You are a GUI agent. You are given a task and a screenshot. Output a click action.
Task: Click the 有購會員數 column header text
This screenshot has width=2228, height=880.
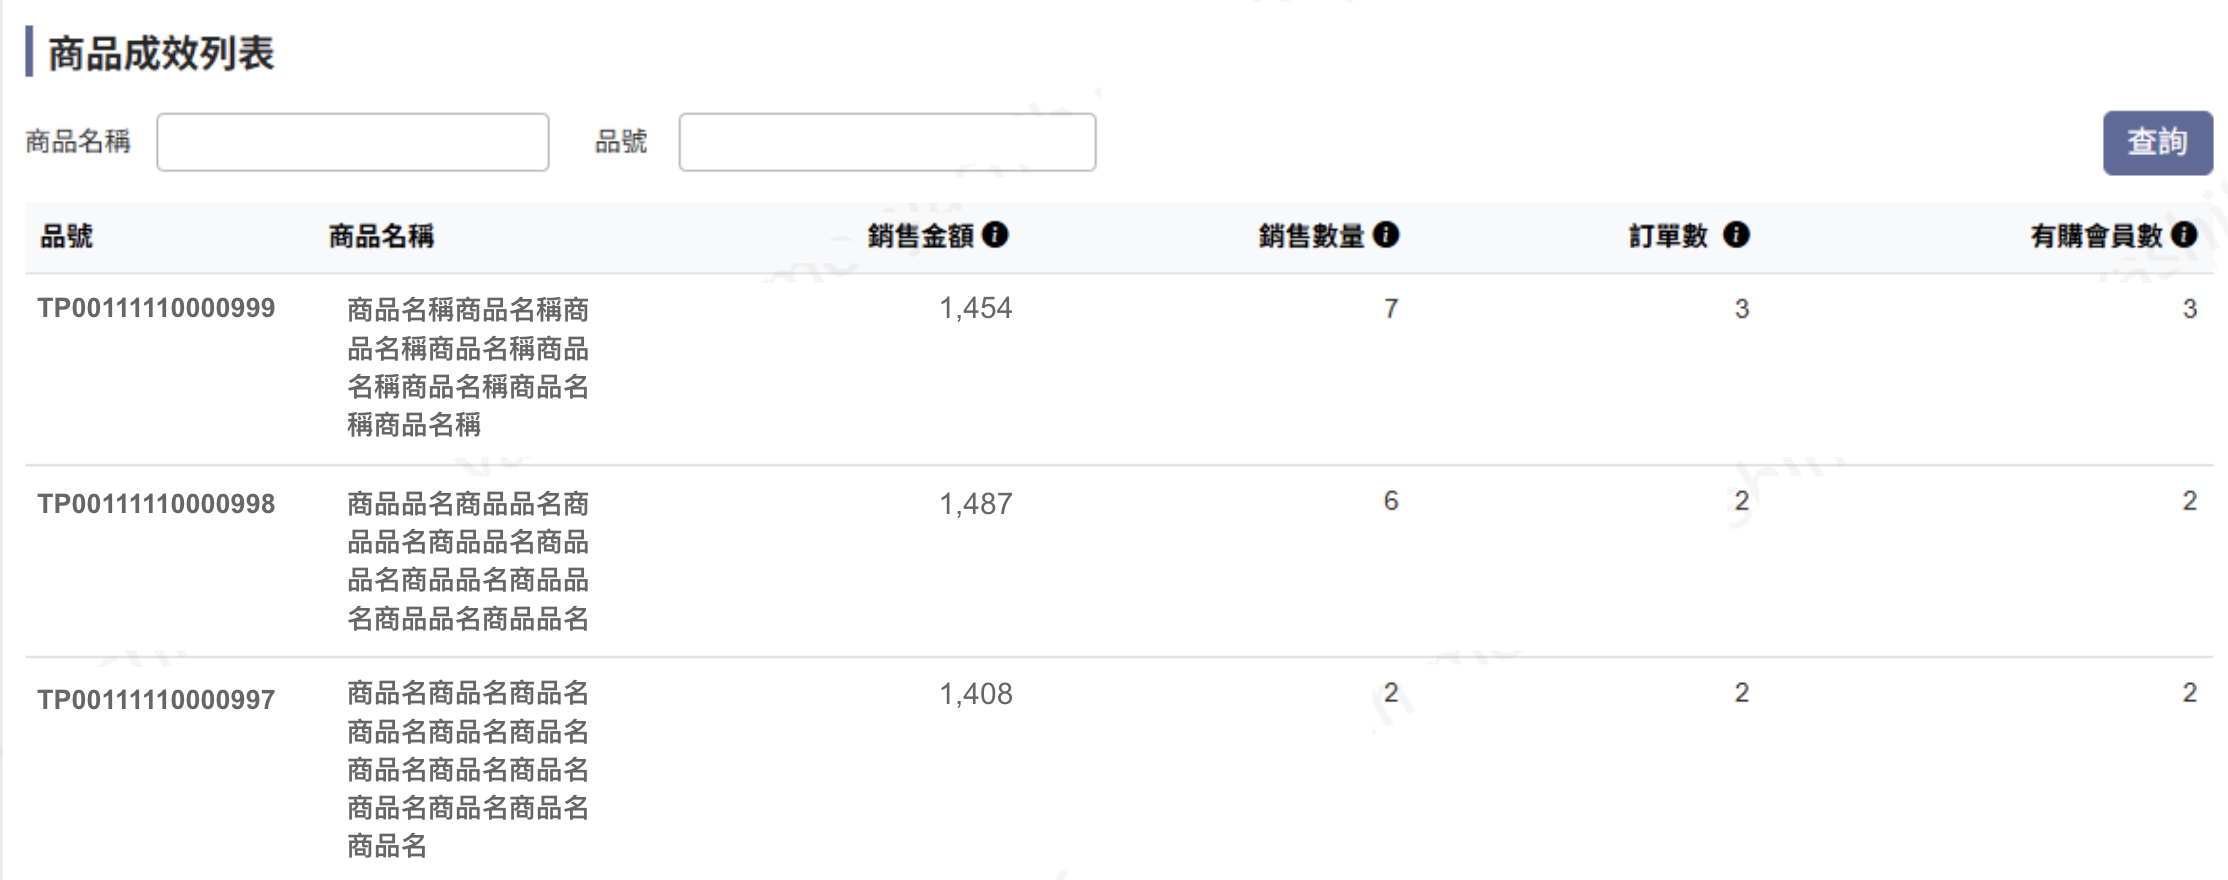2097,236
